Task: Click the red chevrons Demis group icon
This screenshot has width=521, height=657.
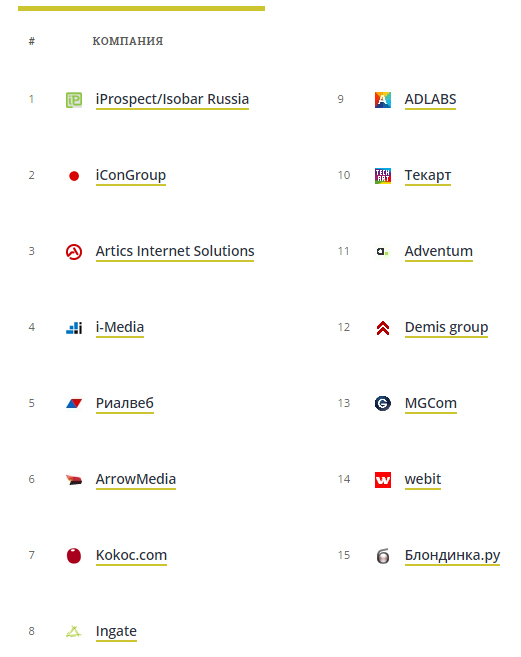Action: coord(383,328)
